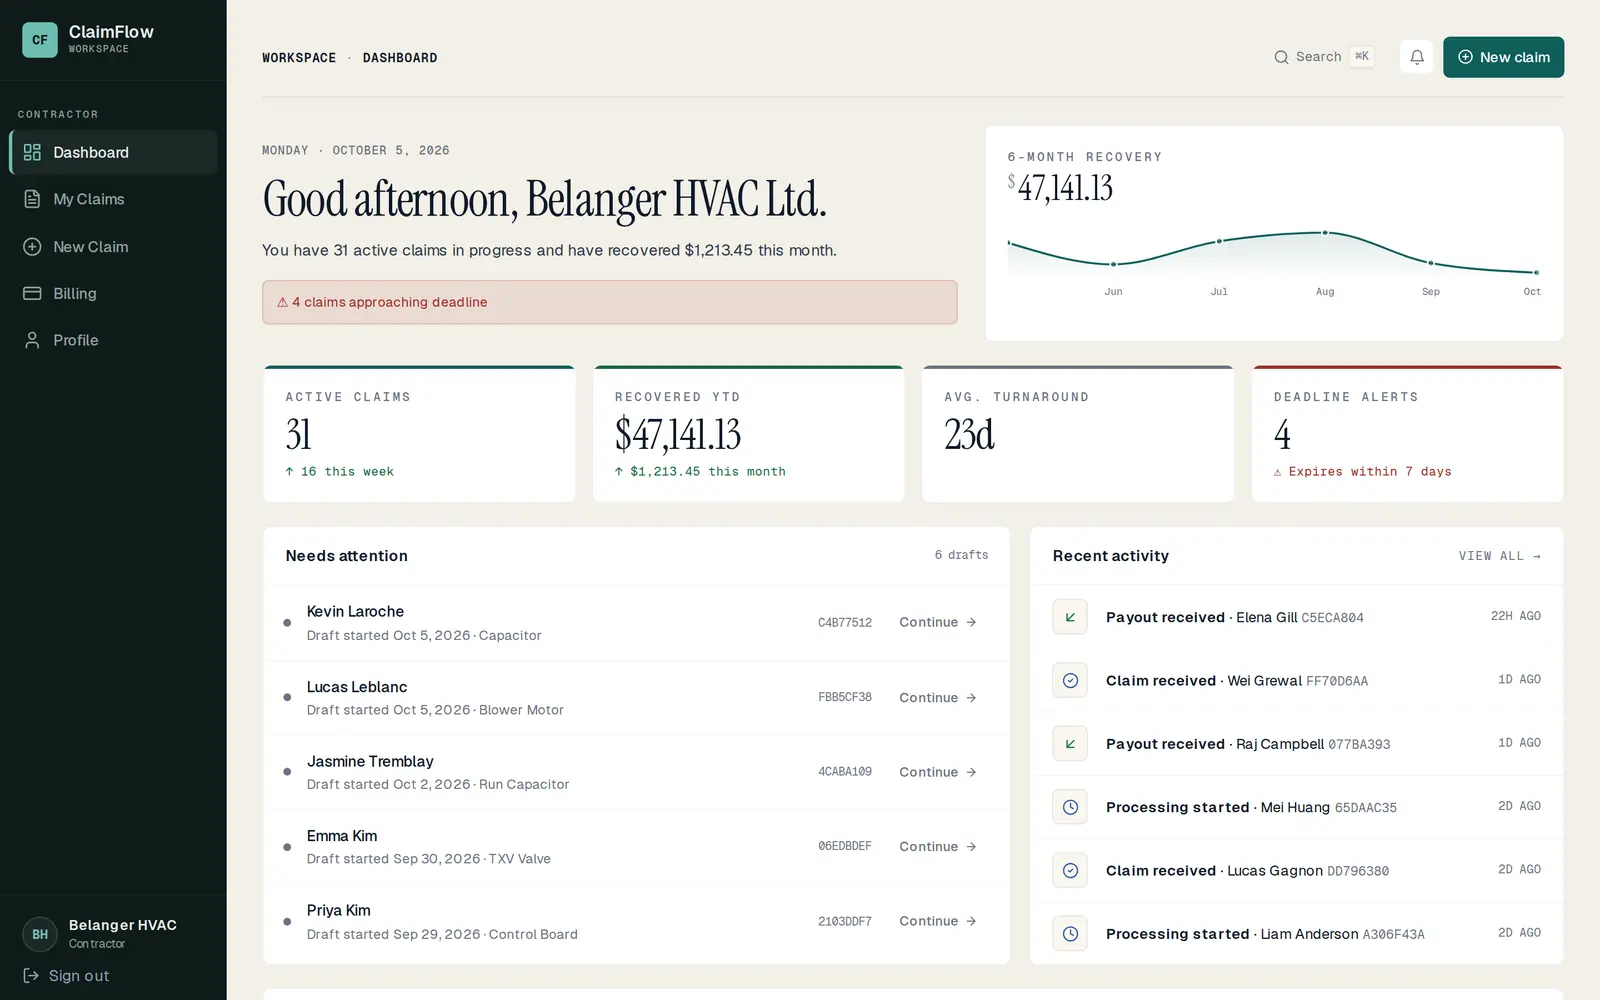Click Sign out text in sidebar

[79, 975]
